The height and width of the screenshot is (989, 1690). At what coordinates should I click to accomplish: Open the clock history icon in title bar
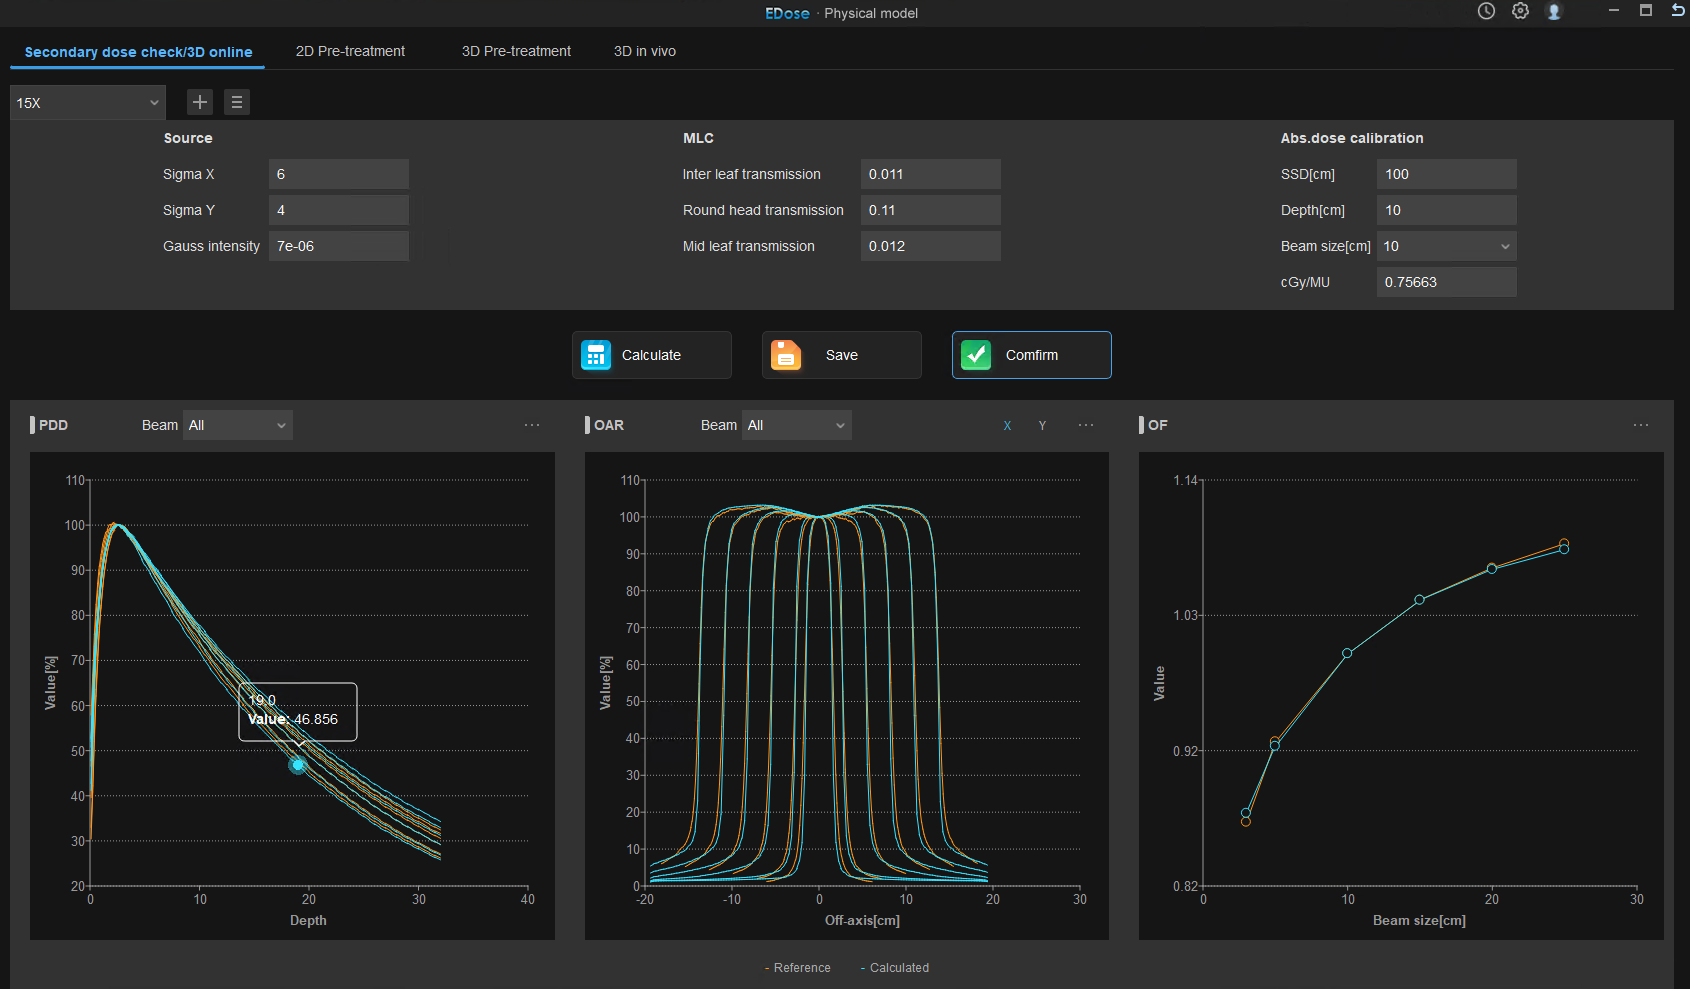point(1487,11)
